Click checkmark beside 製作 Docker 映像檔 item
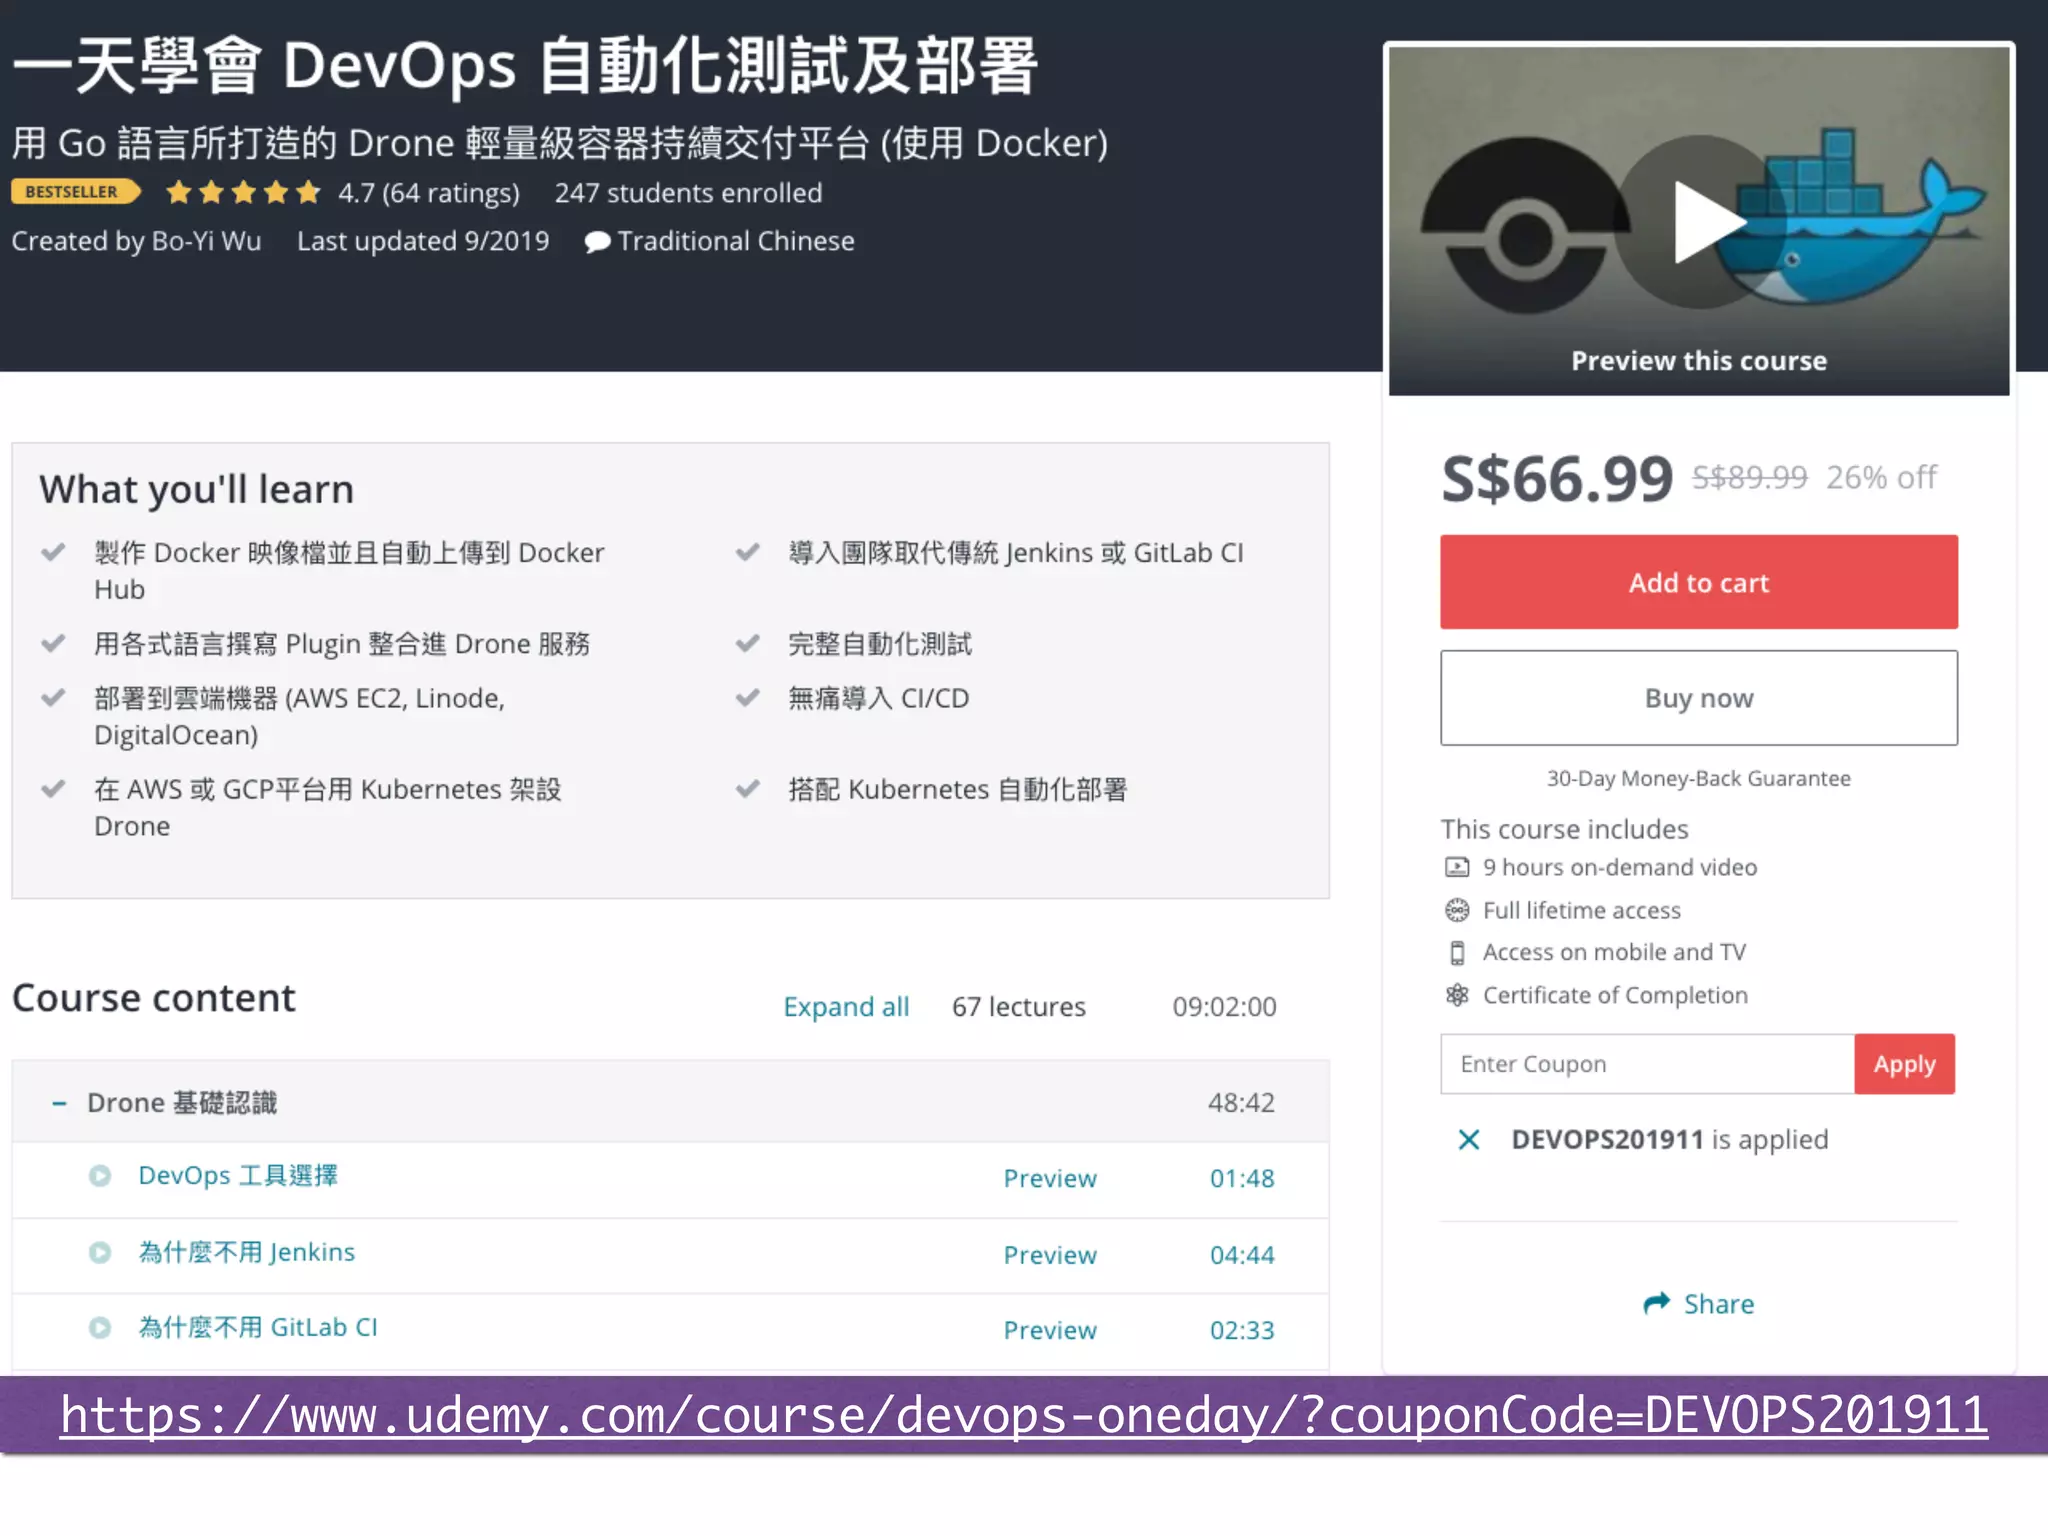The image size is (2048, 1536). 53,552
